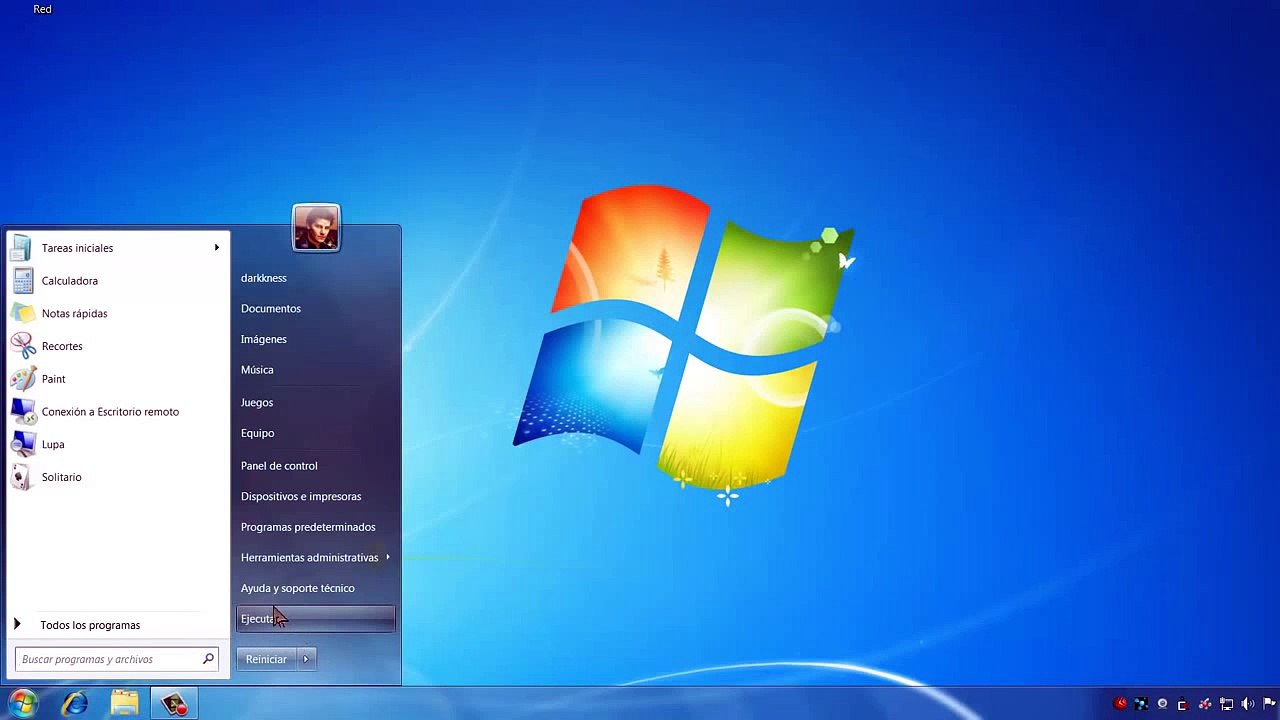Viewport: 1280px width, 720px height.
Task: Open Imágenes library
Action: (264, 339)
